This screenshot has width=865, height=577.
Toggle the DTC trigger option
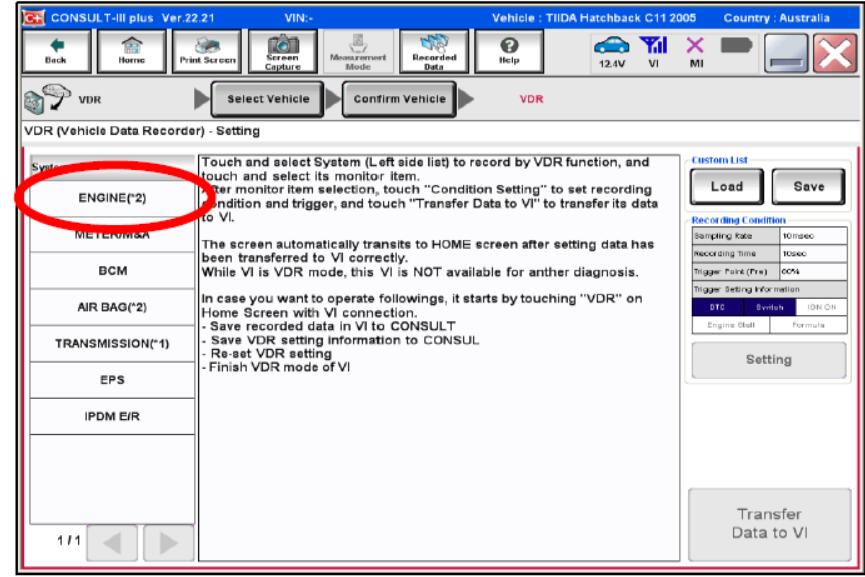[717, 307]
